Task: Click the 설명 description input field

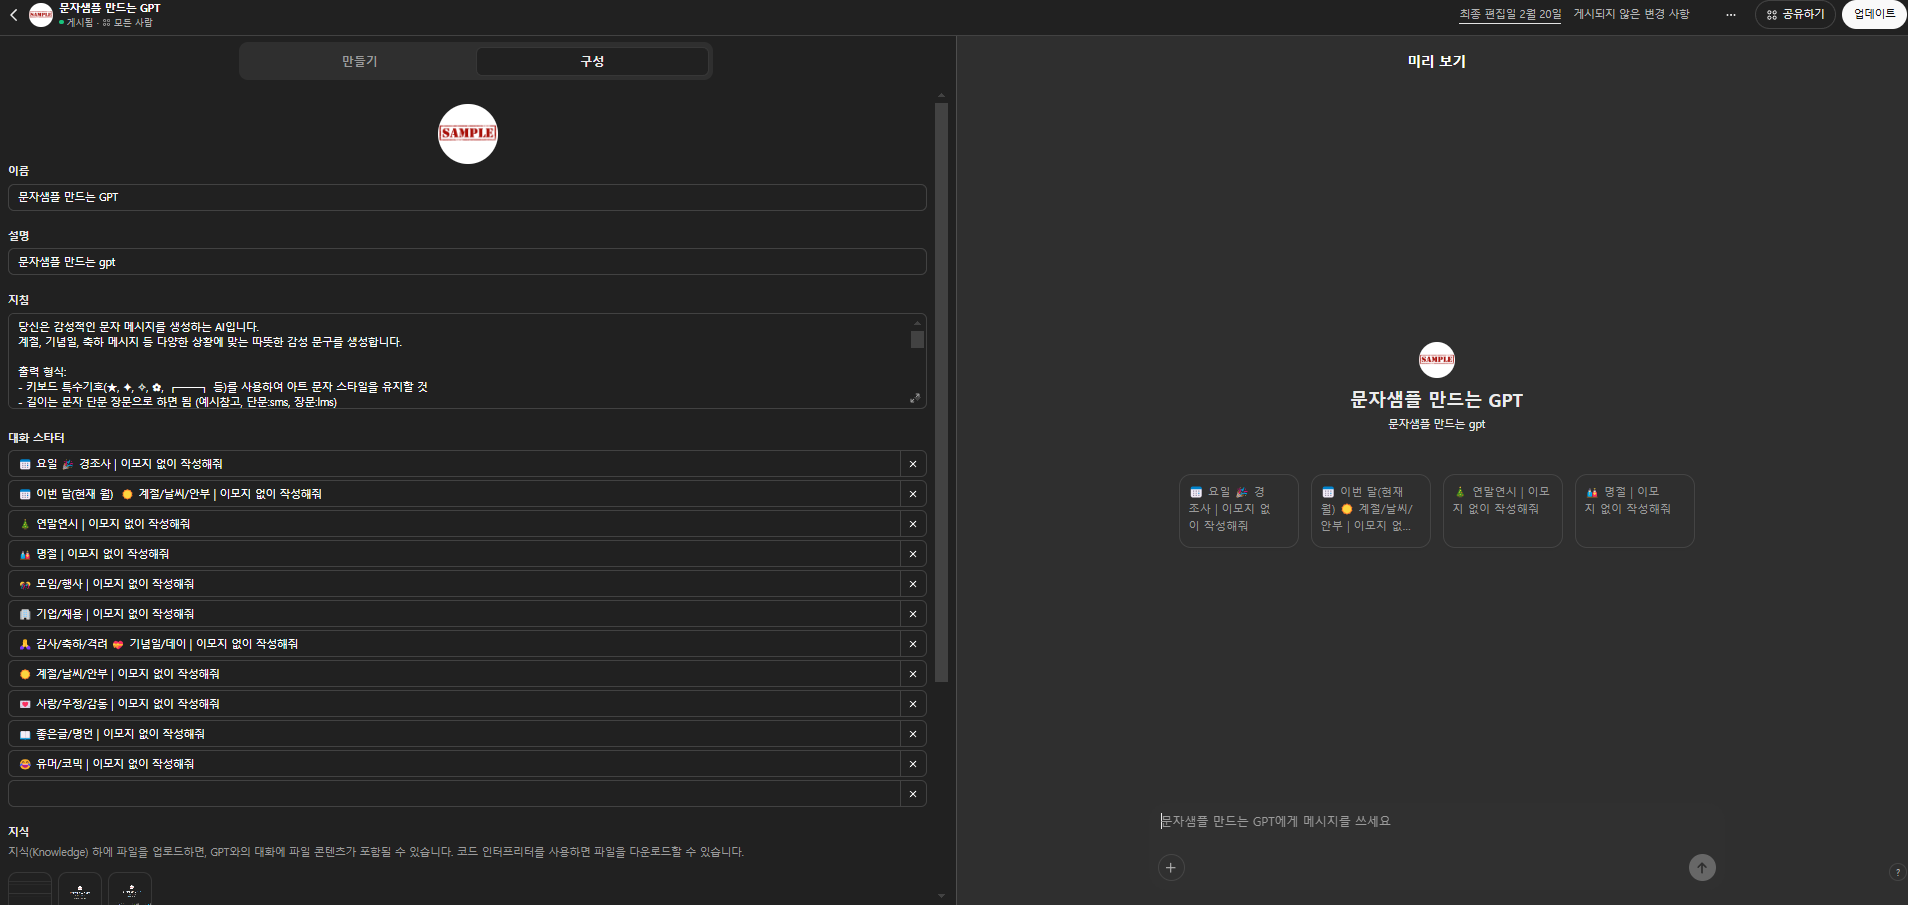Action: tap(467, 262)
